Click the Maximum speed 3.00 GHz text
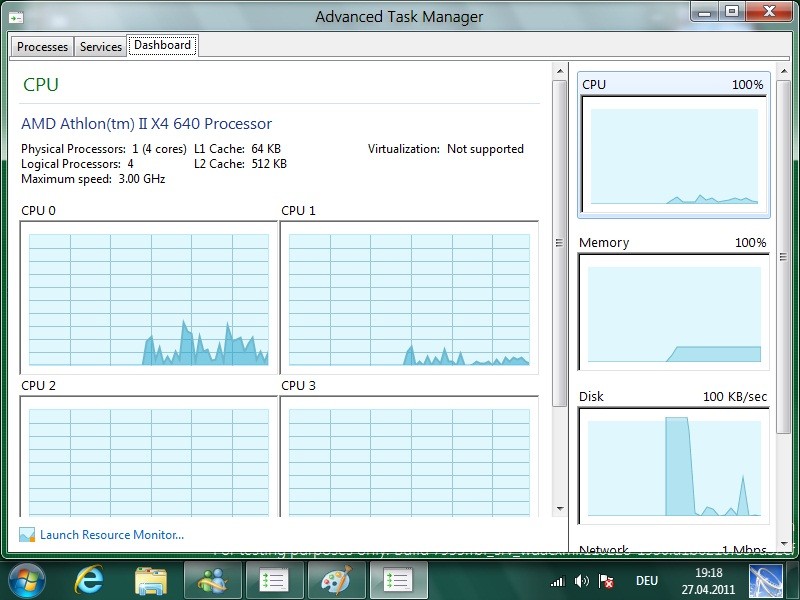800x600 pixels. pos(93,179)
